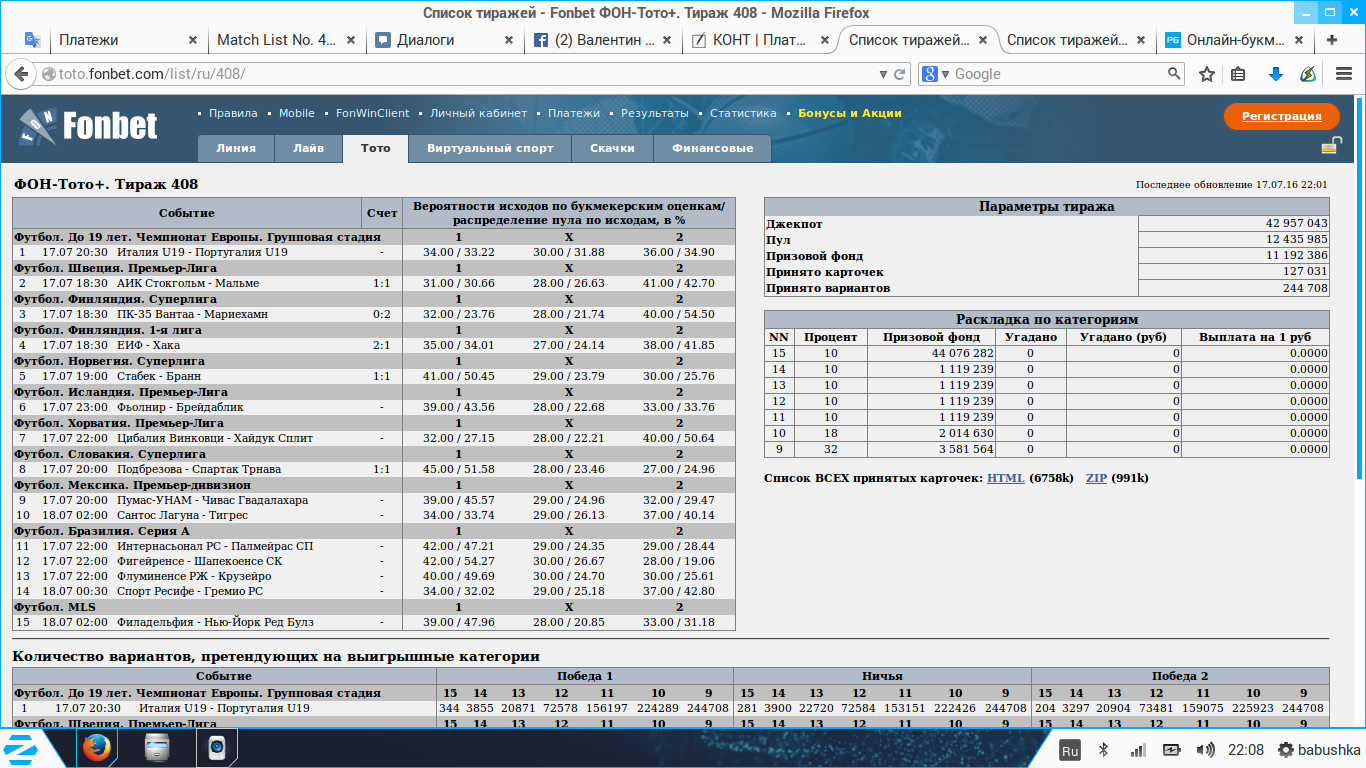Click the green extension icon in toolbar
Image resolution: width=1366 pixels, height=768 pixels.
(x=1307, y=74)
